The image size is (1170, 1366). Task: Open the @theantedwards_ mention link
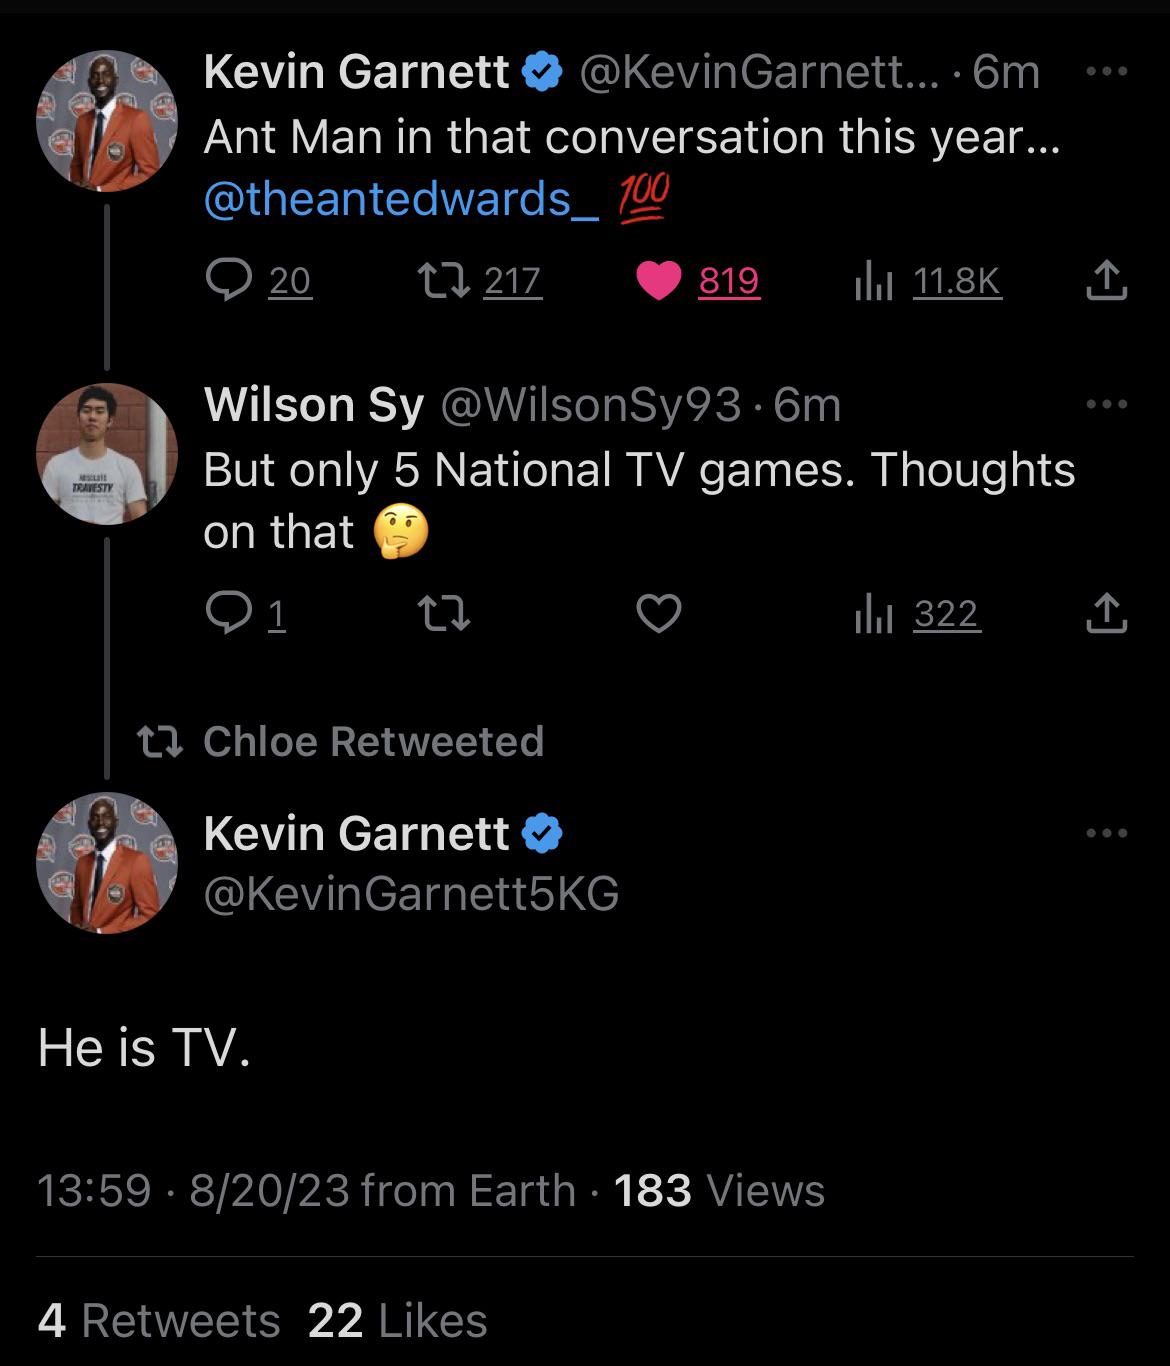click(401, 198)
